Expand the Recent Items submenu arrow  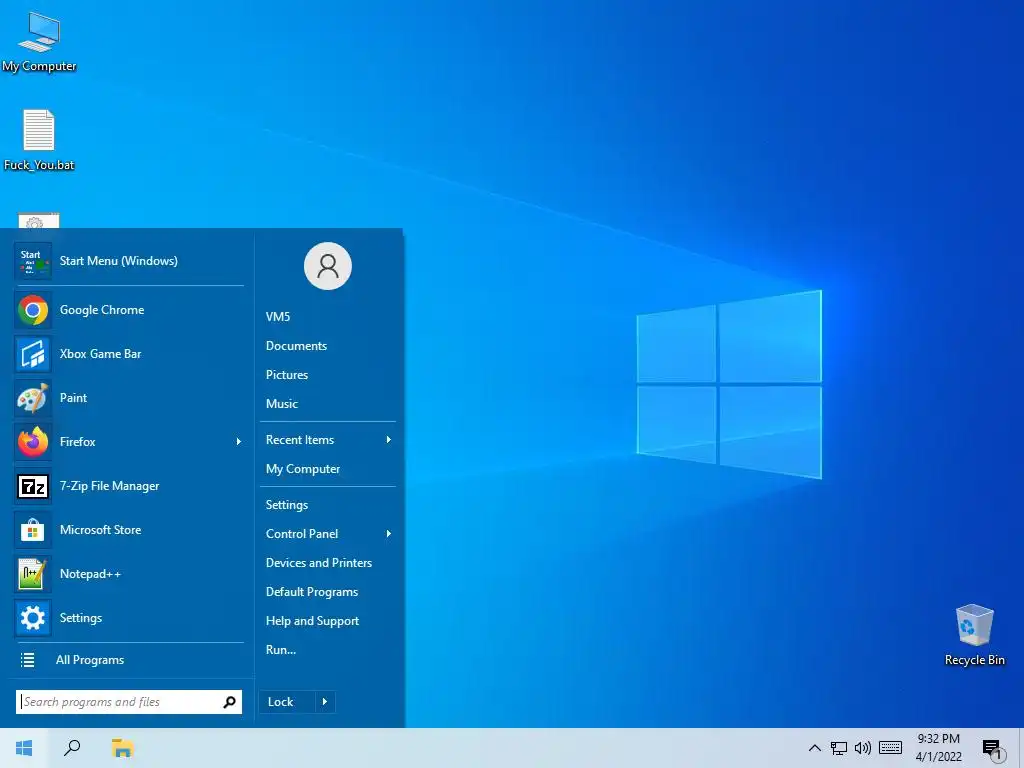click(x=389, y=440)
